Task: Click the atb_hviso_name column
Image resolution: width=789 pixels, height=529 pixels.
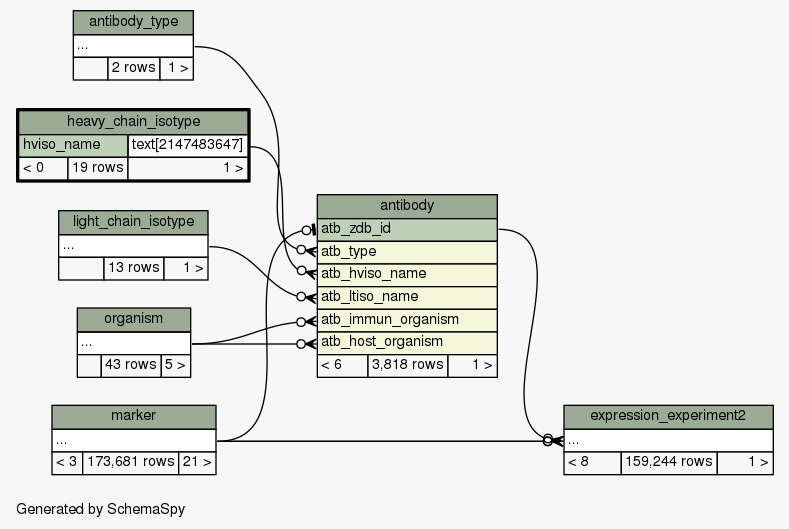Action: pyautogui.click(x=407, y=274)
